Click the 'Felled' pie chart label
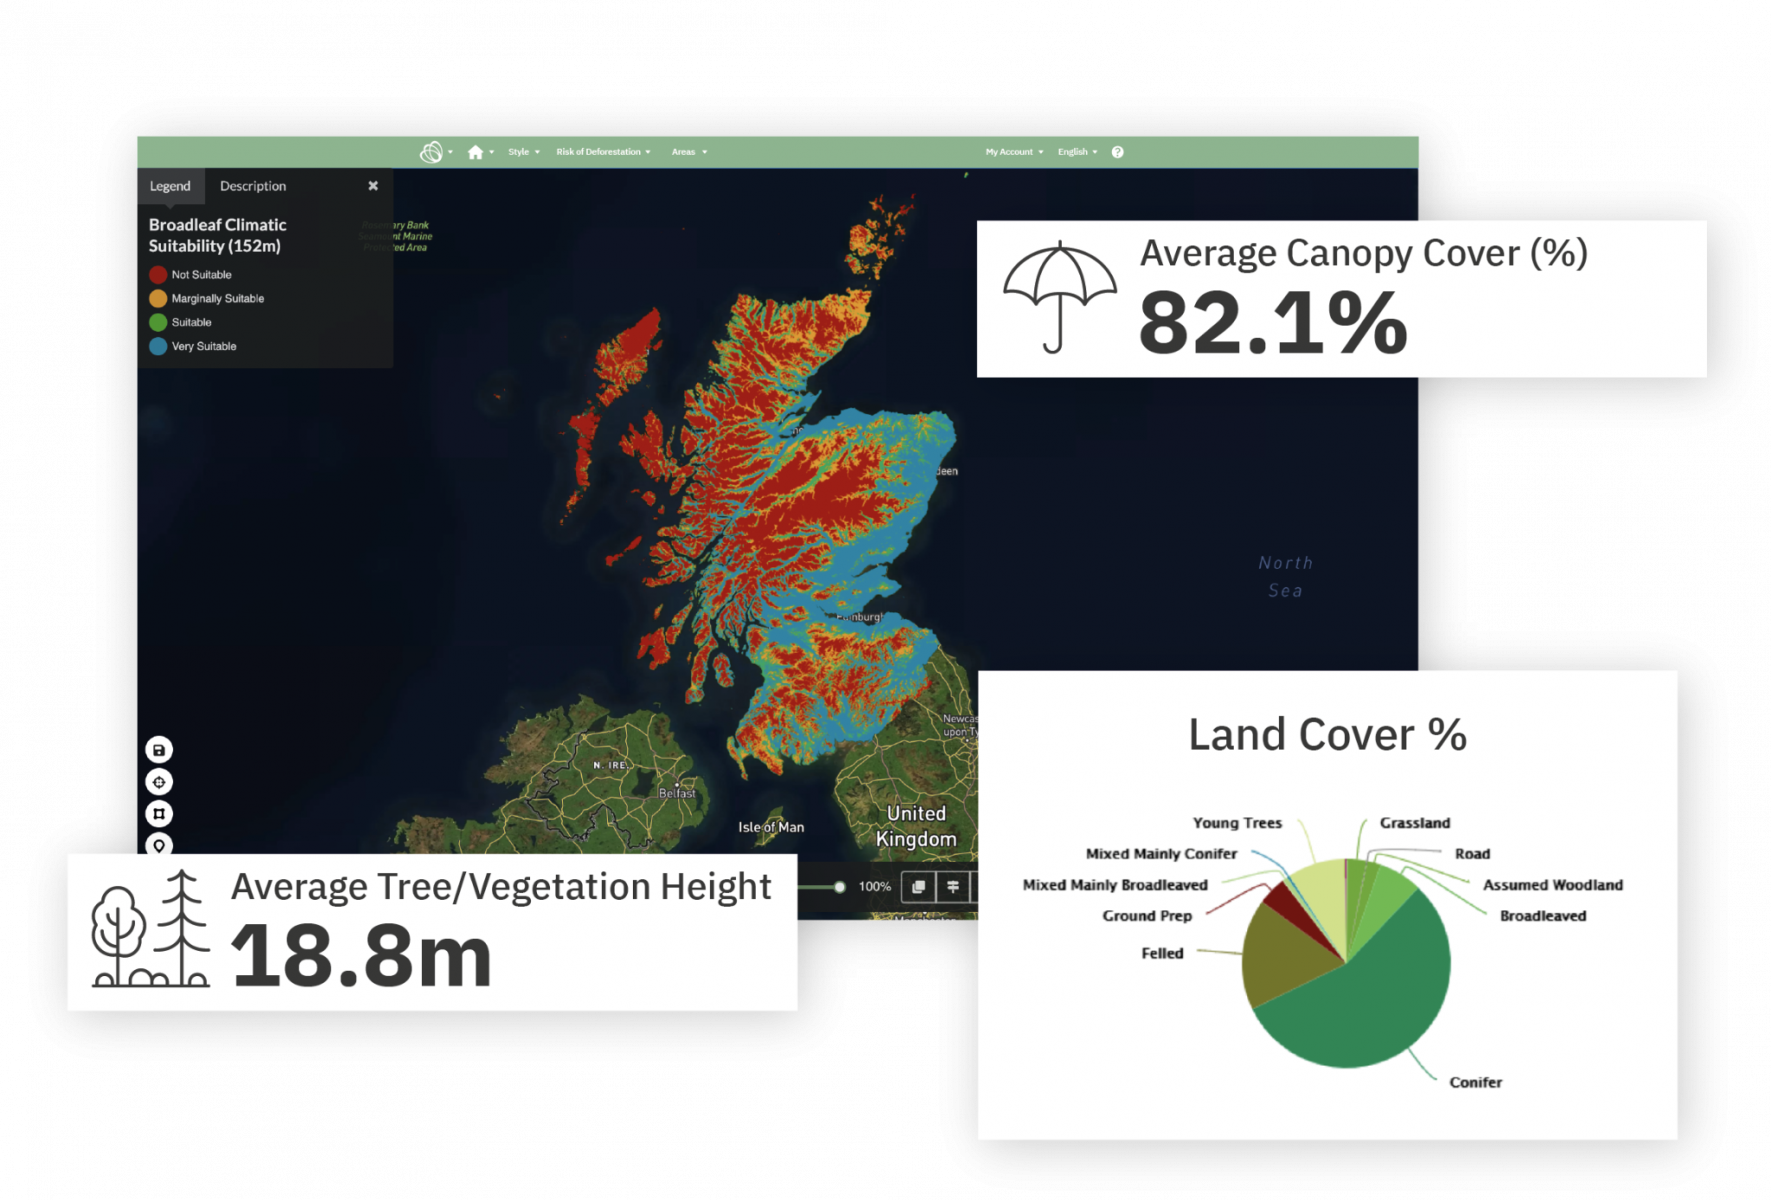The width and height of the screenshot is (1771, 1200). click(x=1162, y=954)
